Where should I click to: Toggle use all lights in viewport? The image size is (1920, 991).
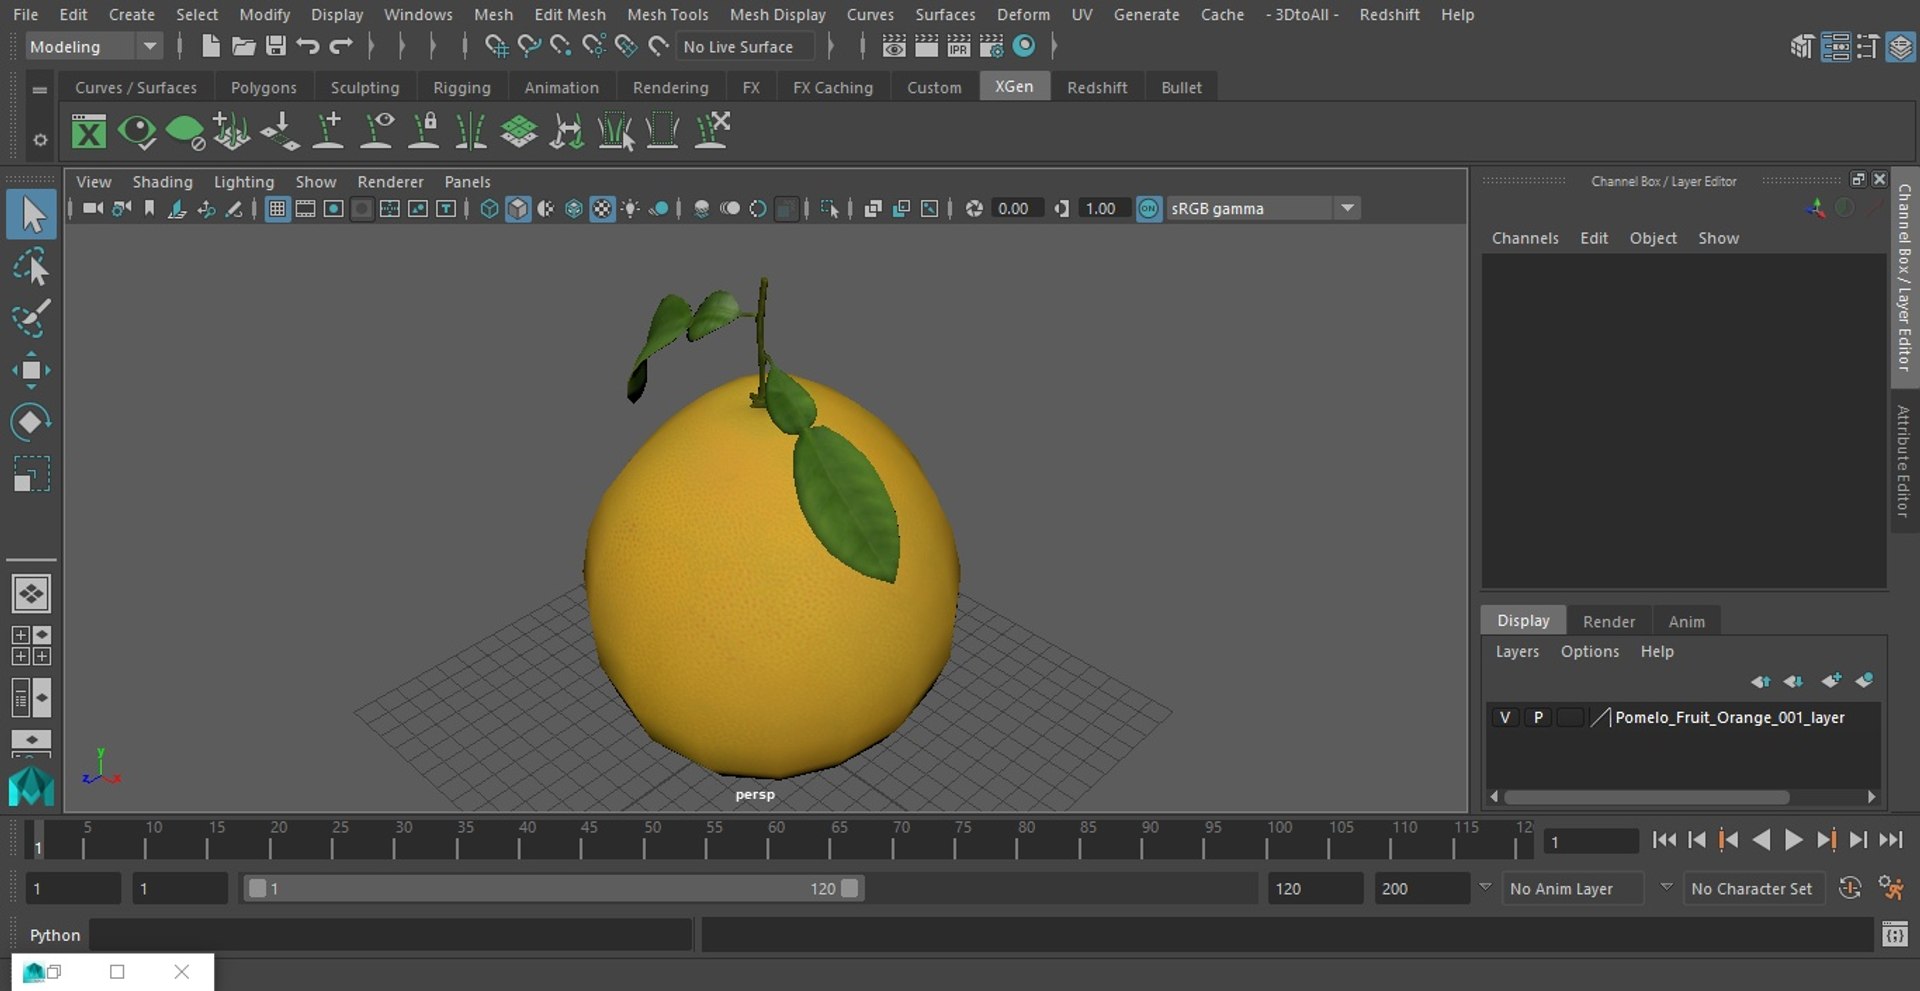(x=631, y=208)
